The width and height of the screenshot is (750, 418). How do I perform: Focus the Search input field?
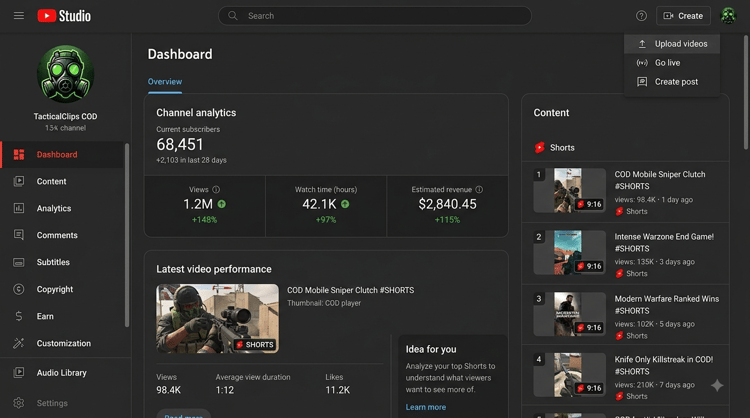(375, 16)
